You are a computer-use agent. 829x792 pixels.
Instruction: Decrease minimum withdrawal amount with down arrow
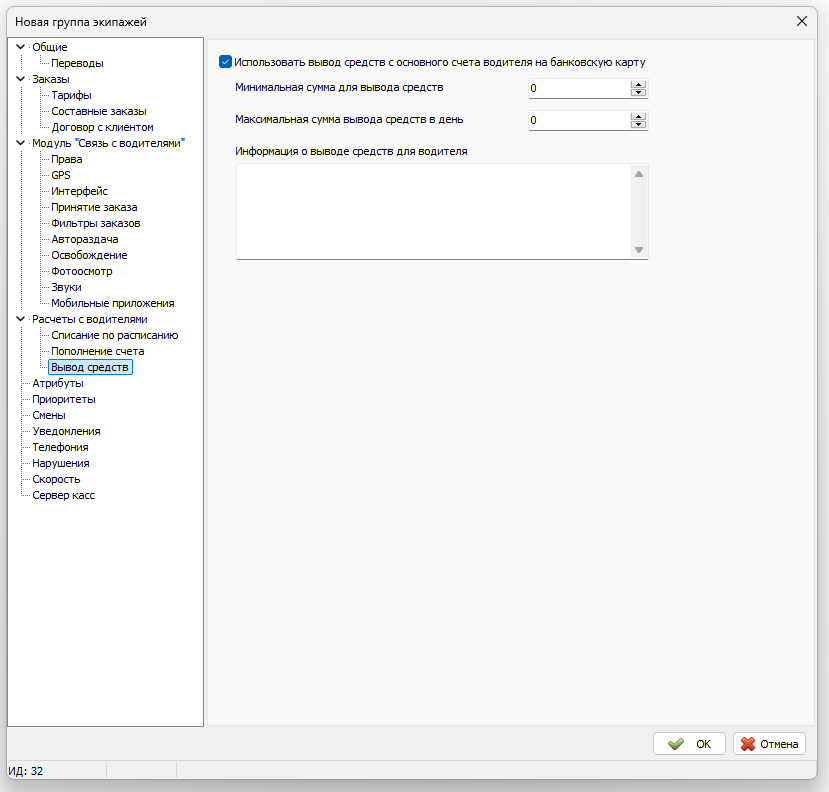[638, 93]
